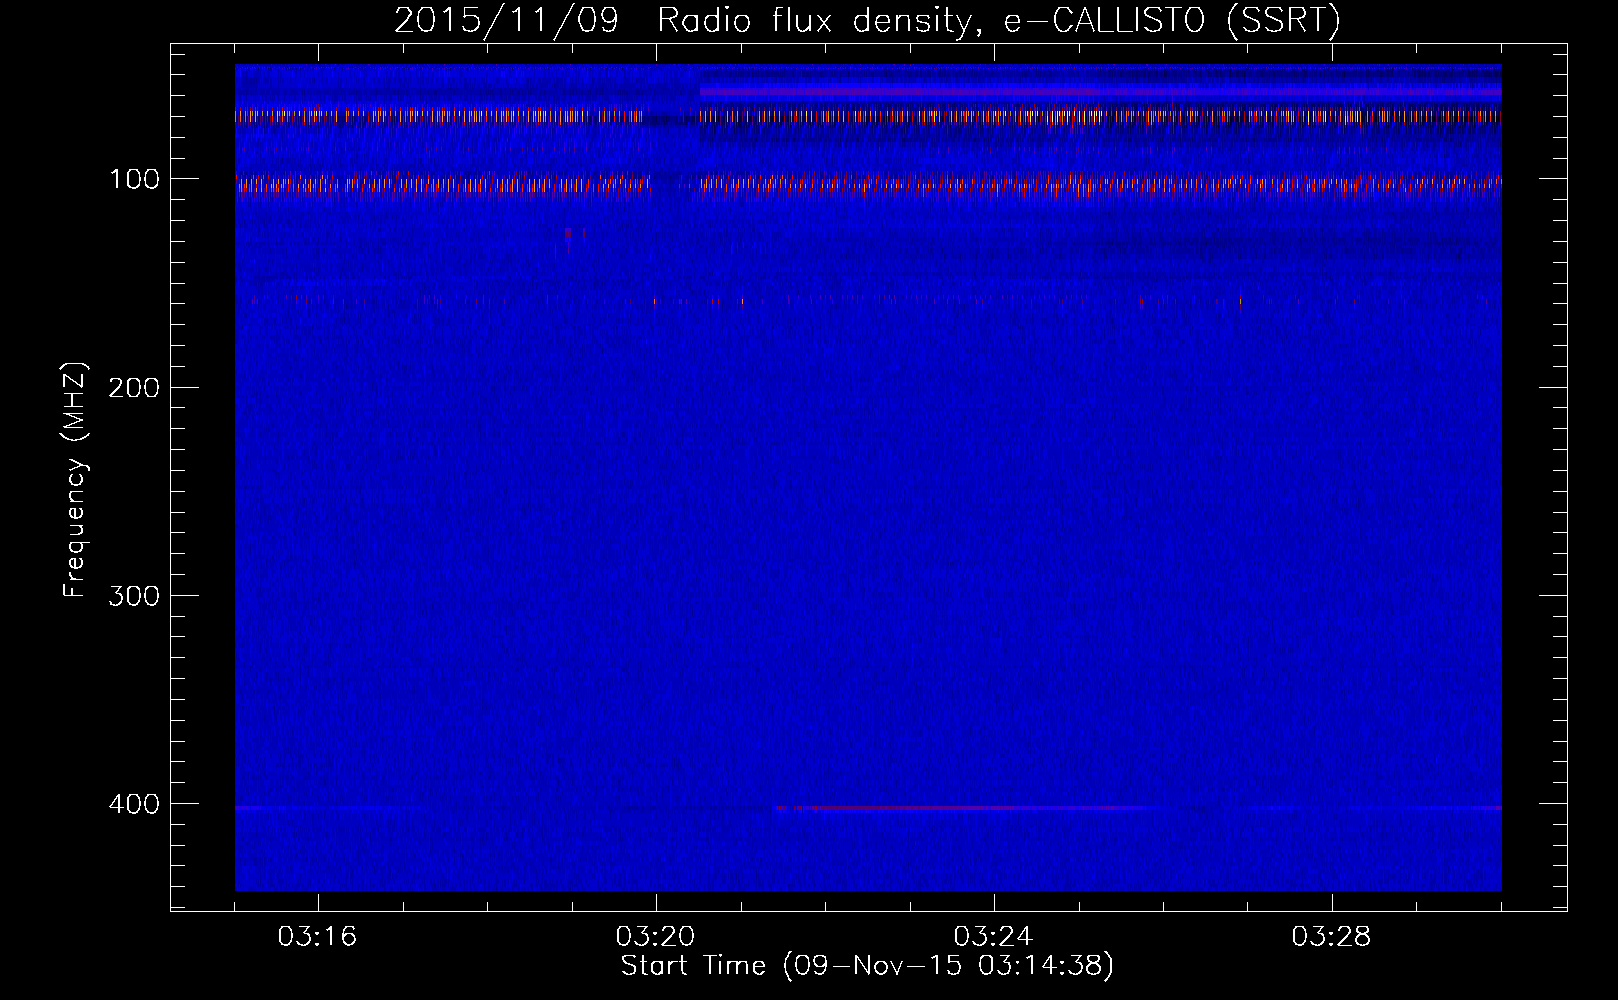Screen dimensions: 1618x1000
Task: Click the '200' frequency tick label
Action: [134, 387]
